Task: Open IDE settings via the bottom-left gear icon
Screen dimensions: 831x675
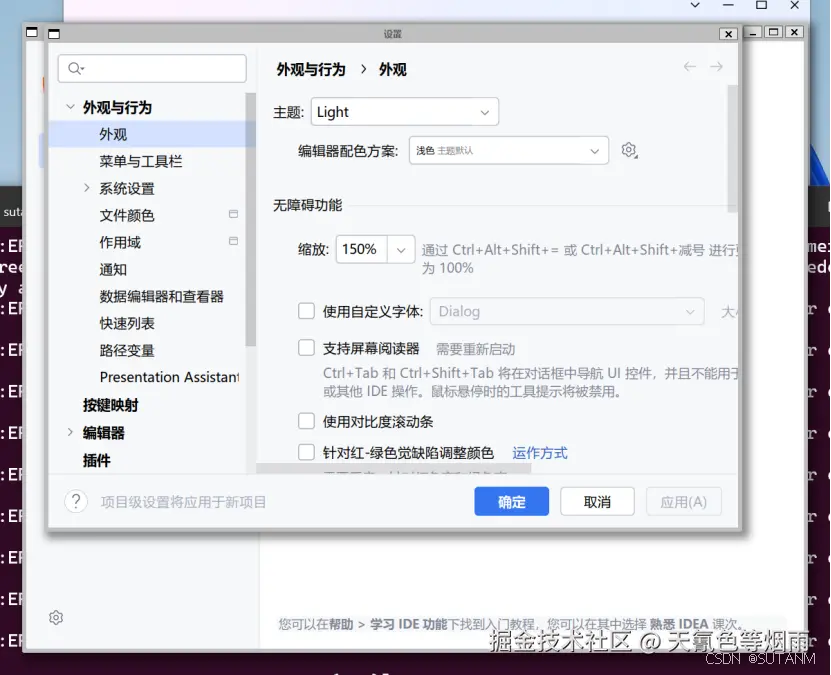Action: tap(56, 617)
